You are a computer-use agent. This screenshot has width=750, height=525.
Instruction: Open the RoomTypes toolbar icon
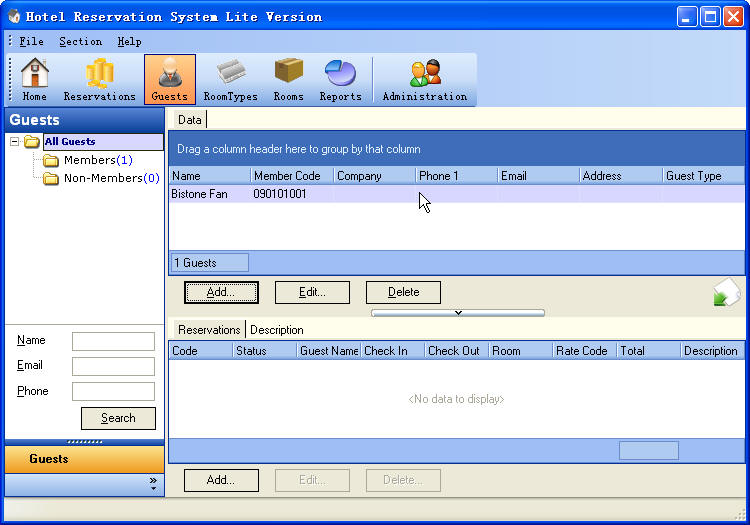pos(230,79)
